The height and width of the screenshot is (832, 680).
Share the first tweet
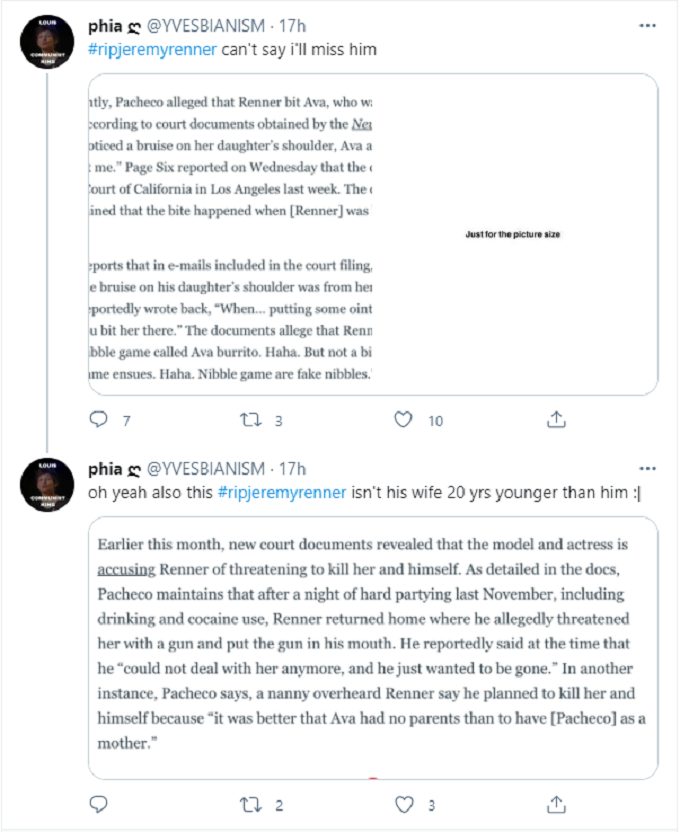(556, 419)
